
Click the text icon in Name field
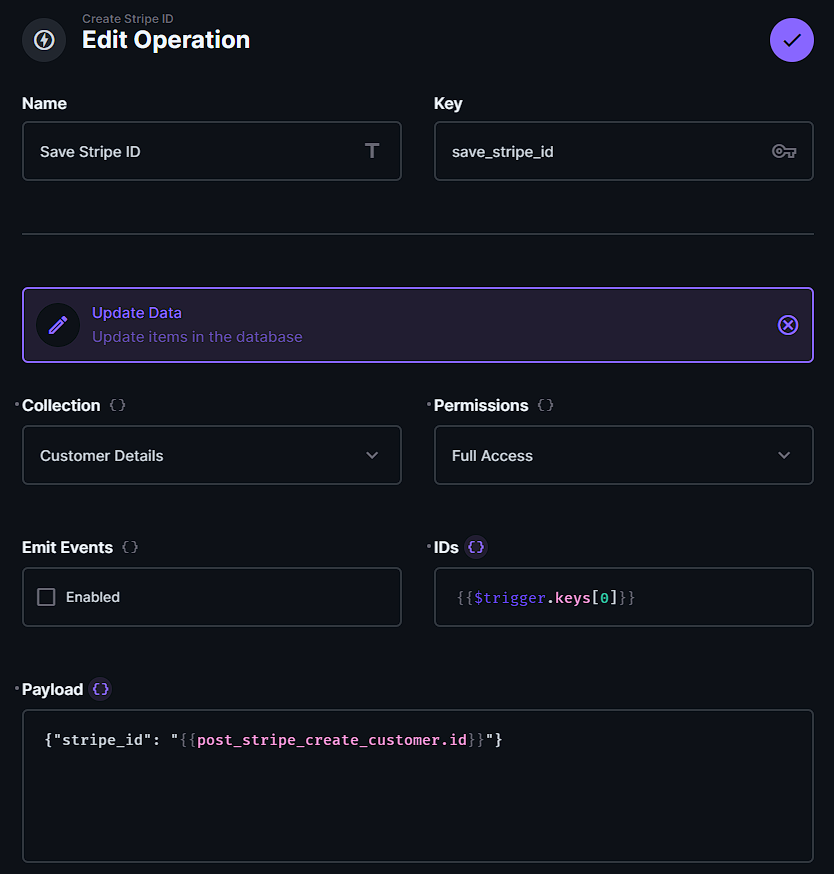click(372, 151)
